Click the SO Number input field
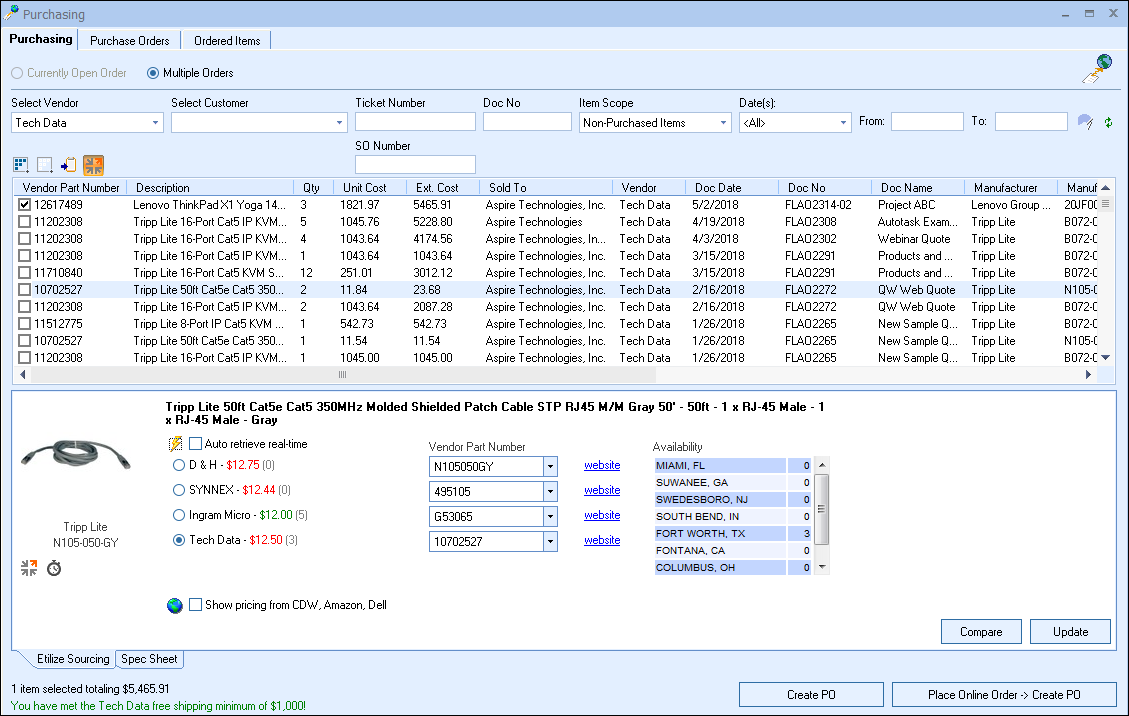 (415, 165)
